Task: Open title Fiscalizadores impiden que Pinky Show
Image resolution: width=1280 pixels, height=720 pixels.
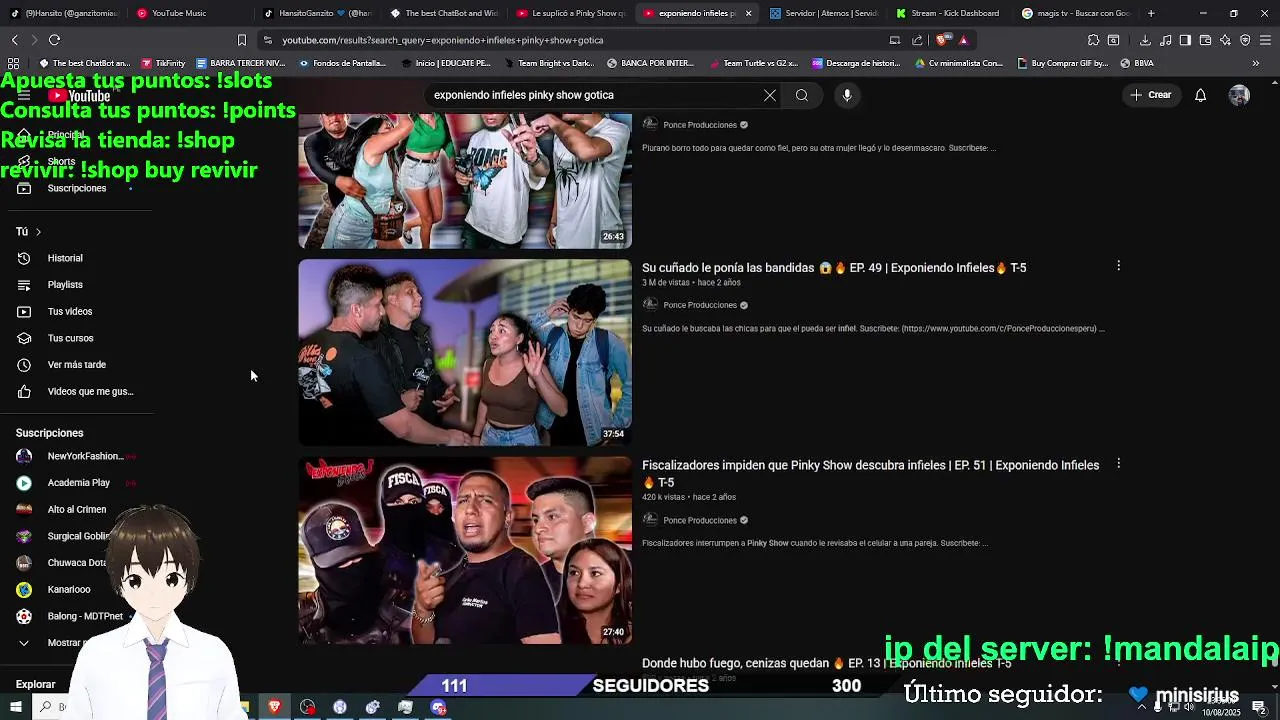Action: 870,473
